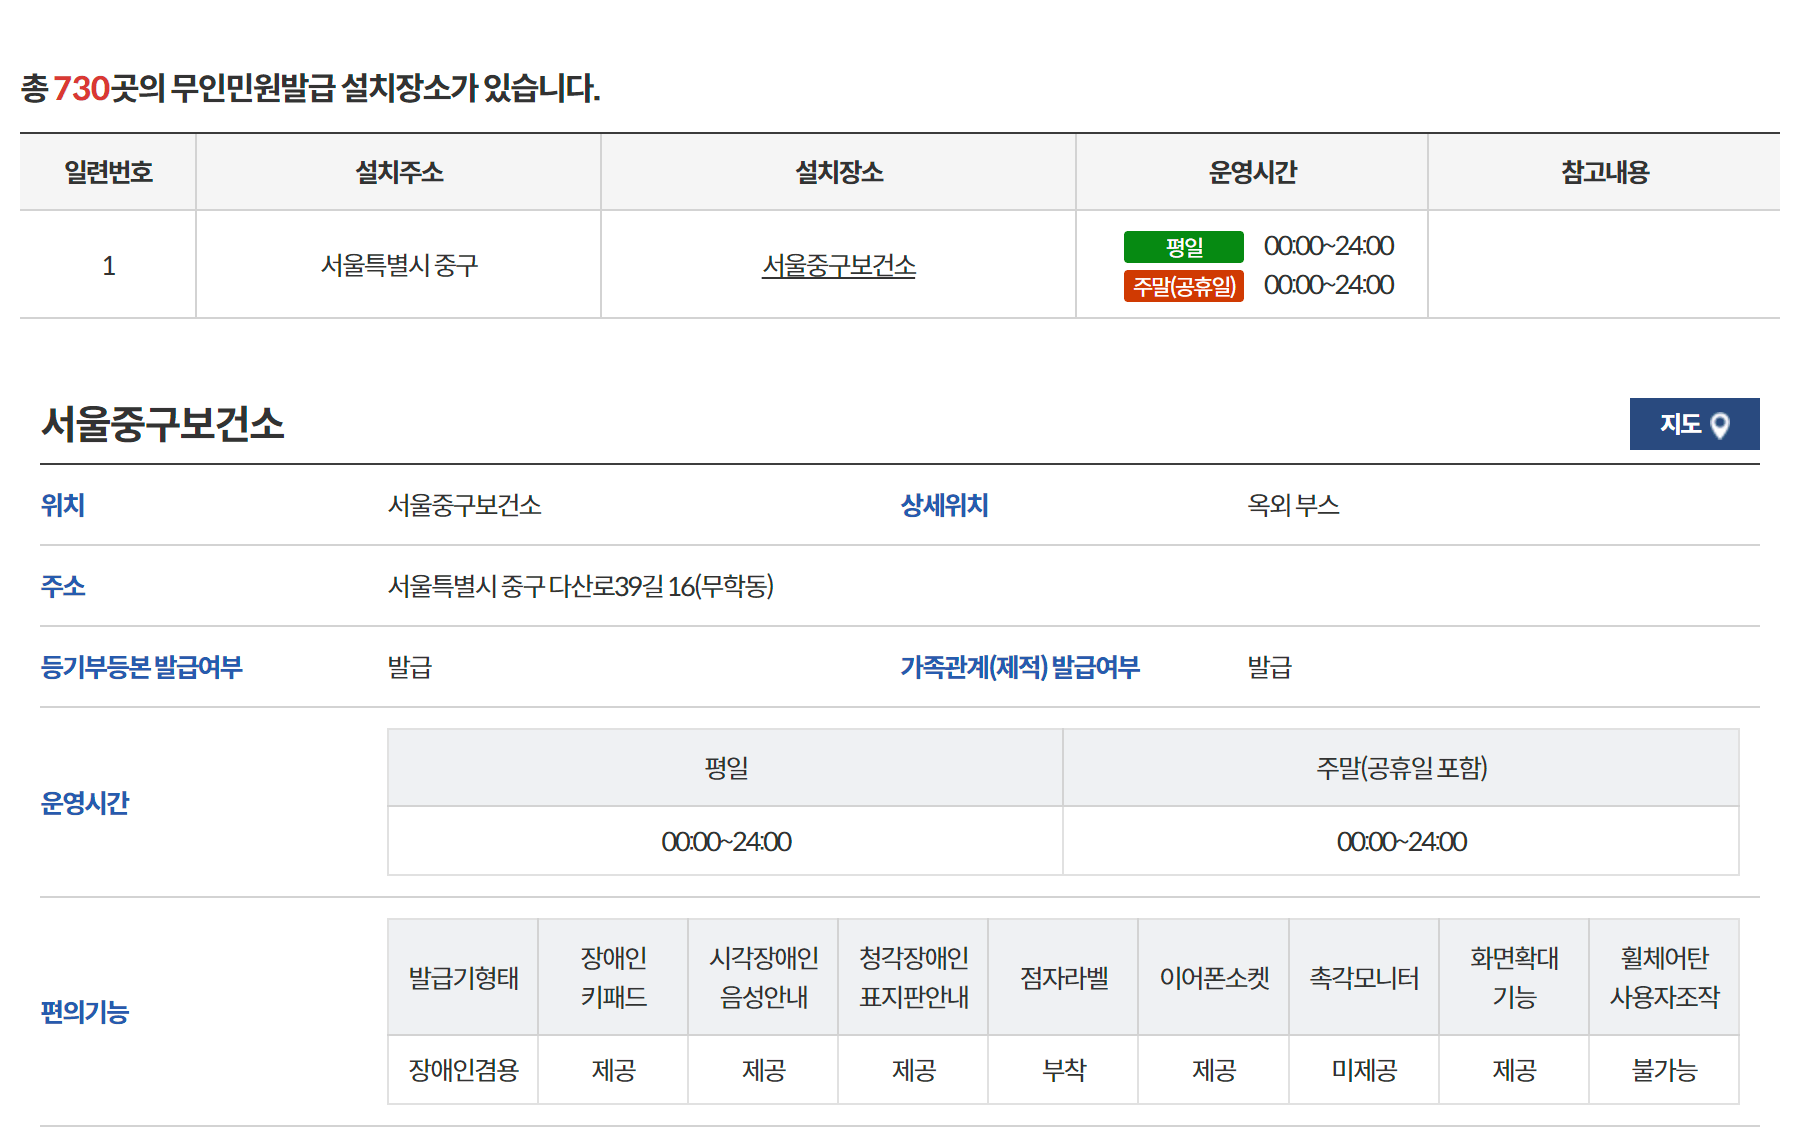Select the 미제공 status under 촉각모니터
This screenshot has height=1134, width=1820.
[x=1364, y=1069]
